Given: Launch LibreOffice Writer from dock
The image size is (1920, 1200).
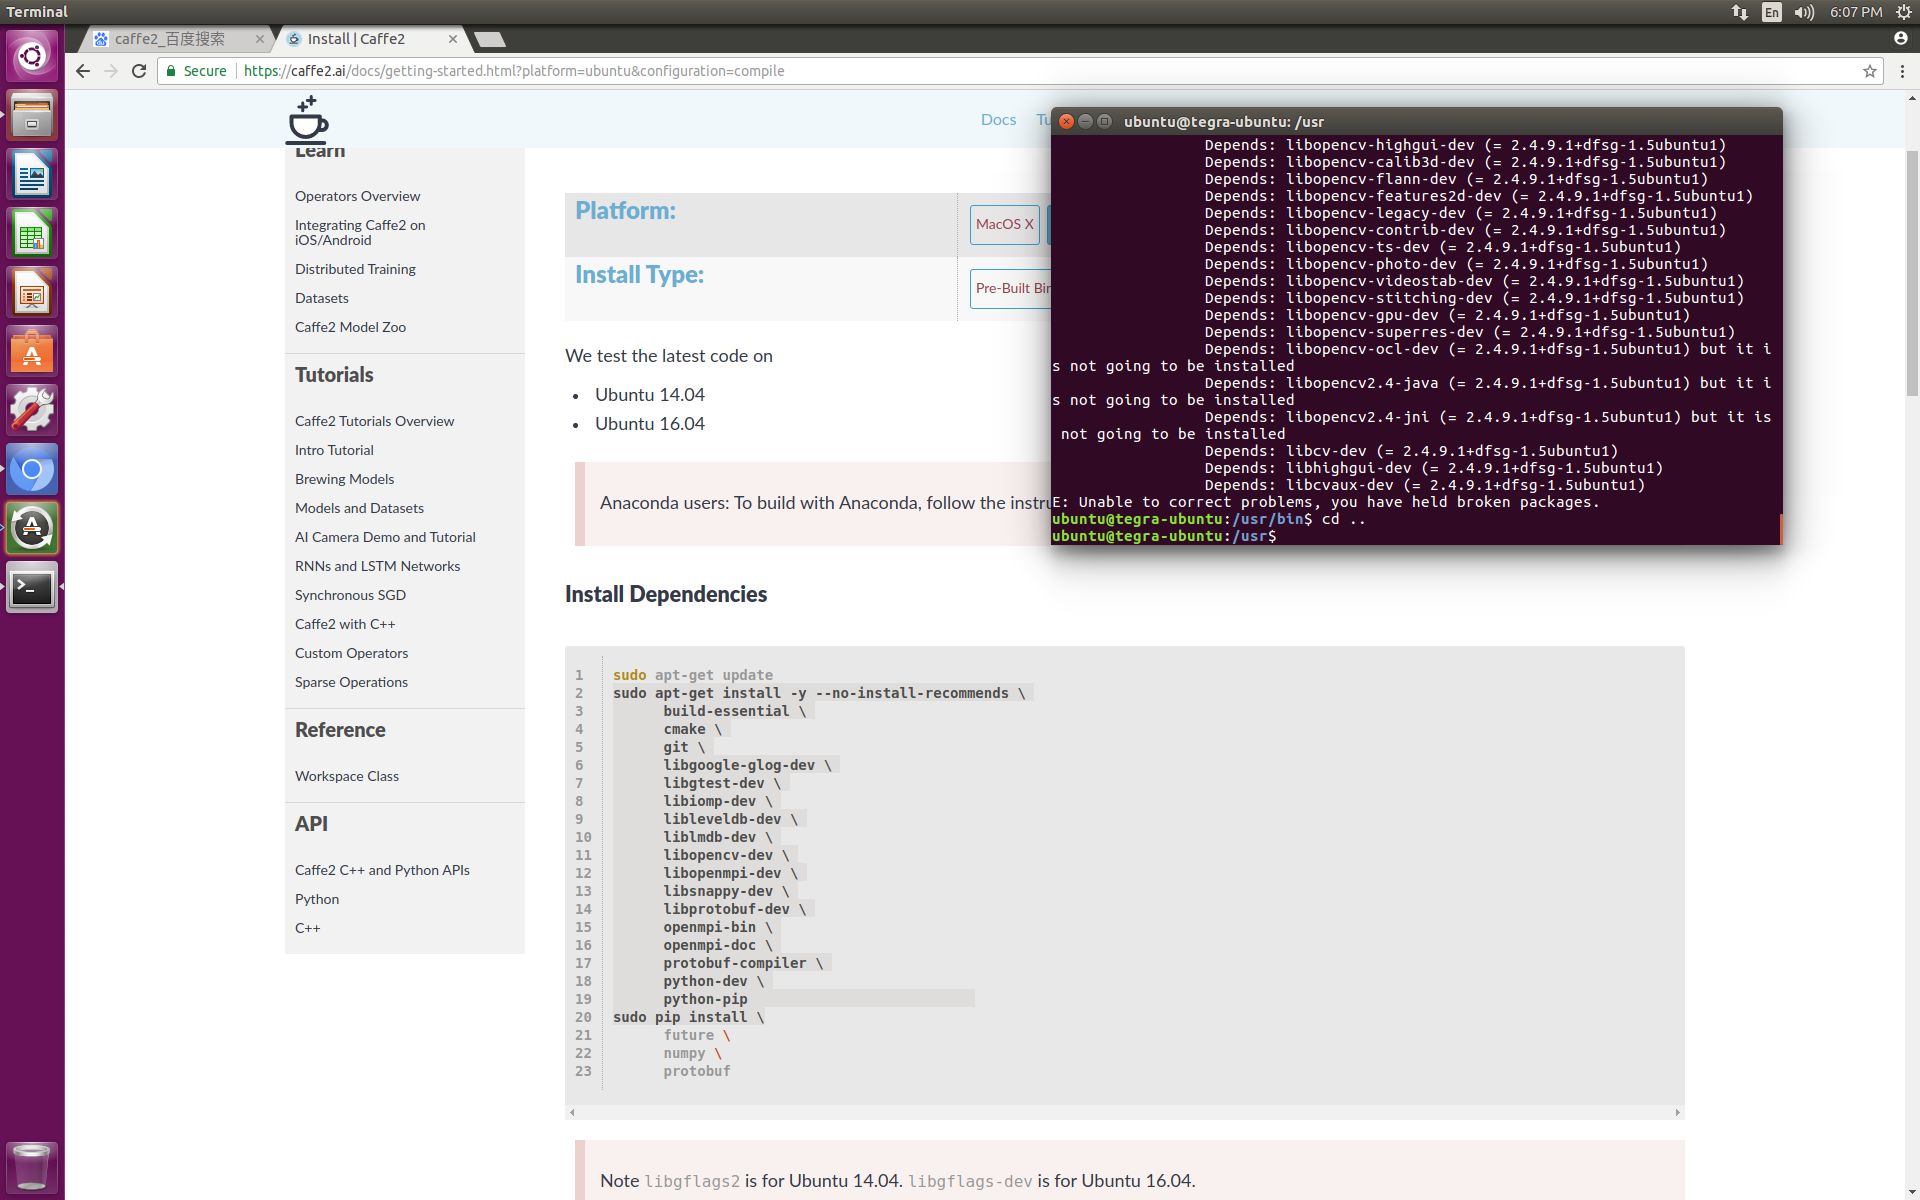Looking at the screenshot, I should (32, 175).
